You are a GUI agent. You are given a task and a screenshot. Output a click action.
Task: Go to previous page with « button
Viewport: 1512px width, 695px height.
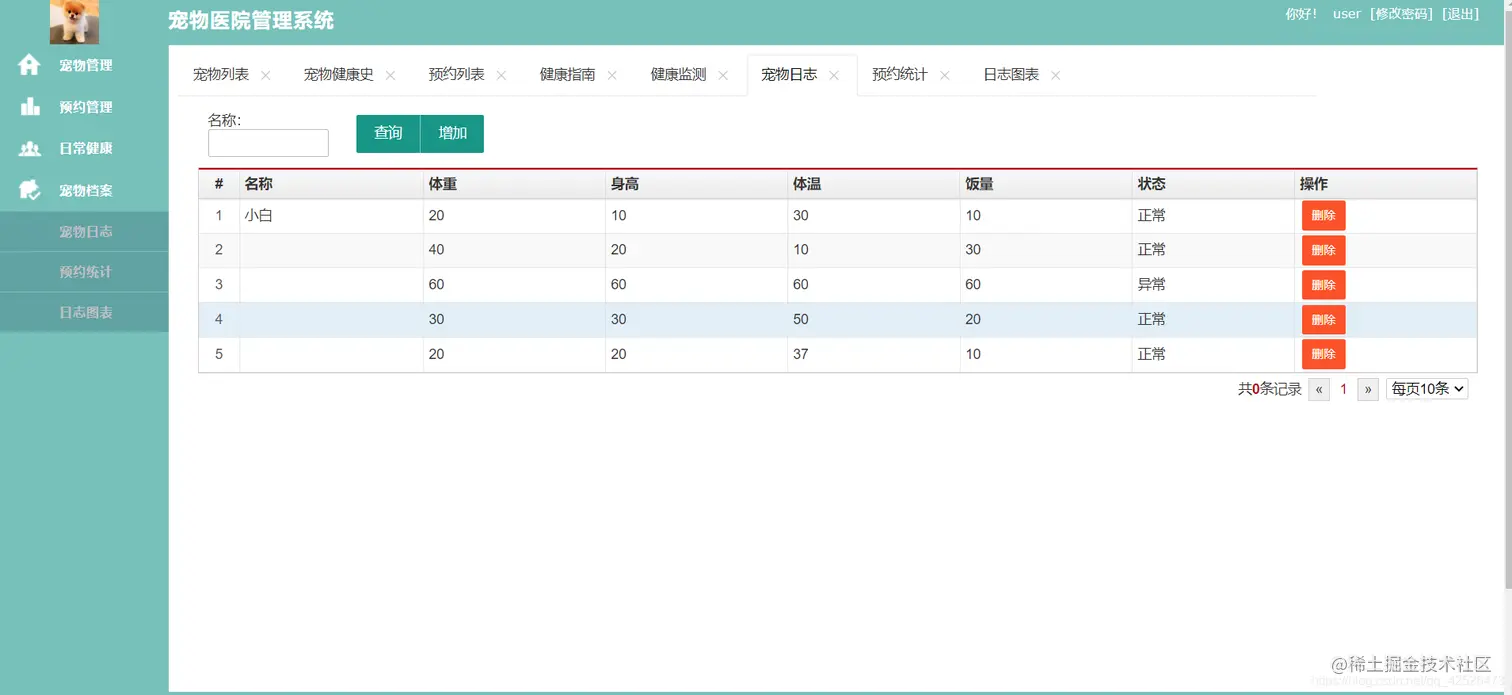click(1319, 390)
